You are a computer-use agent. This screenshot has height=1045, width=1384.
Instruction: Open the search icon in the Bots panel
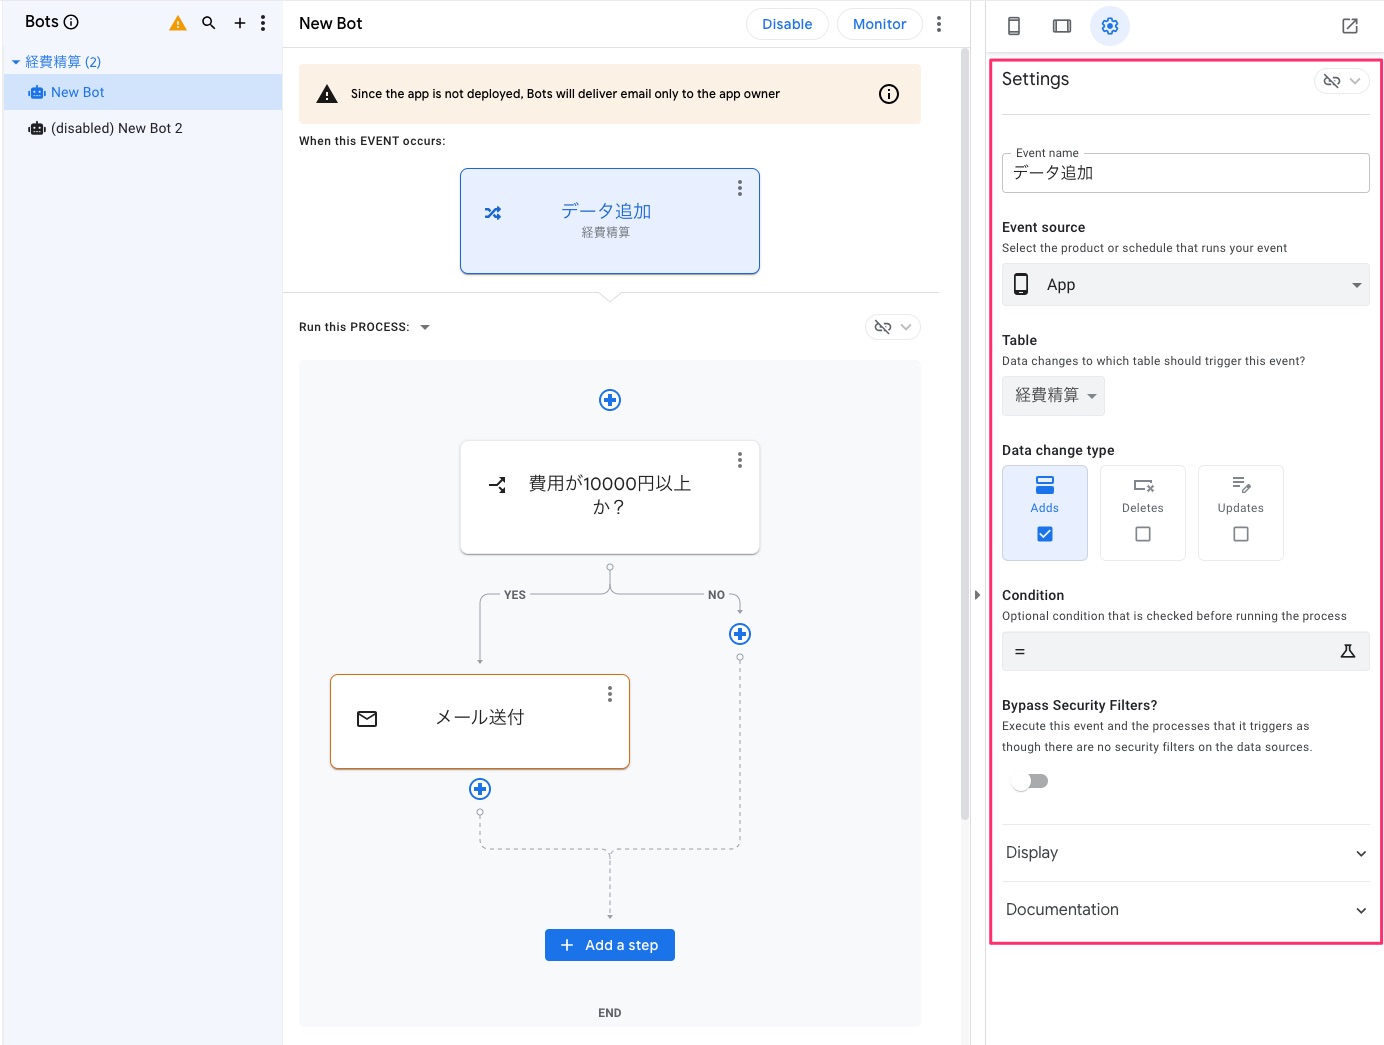point(209,21)
